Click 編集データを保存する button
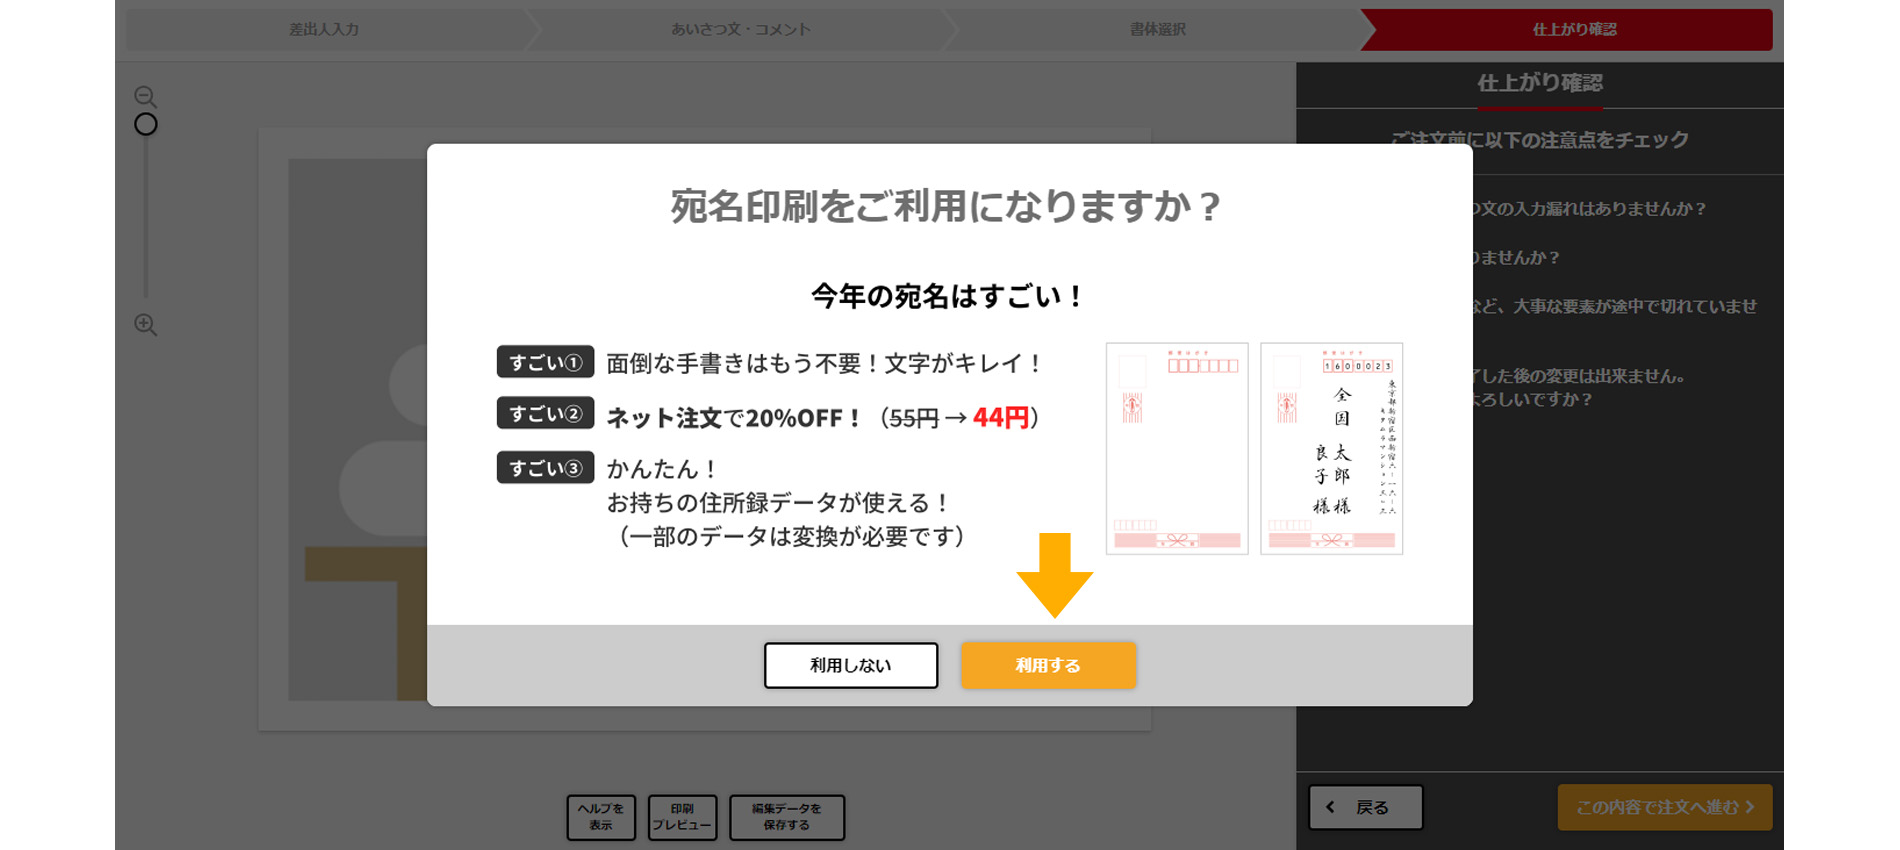Viewport: 1900px width, 850px height. point(787,817)
